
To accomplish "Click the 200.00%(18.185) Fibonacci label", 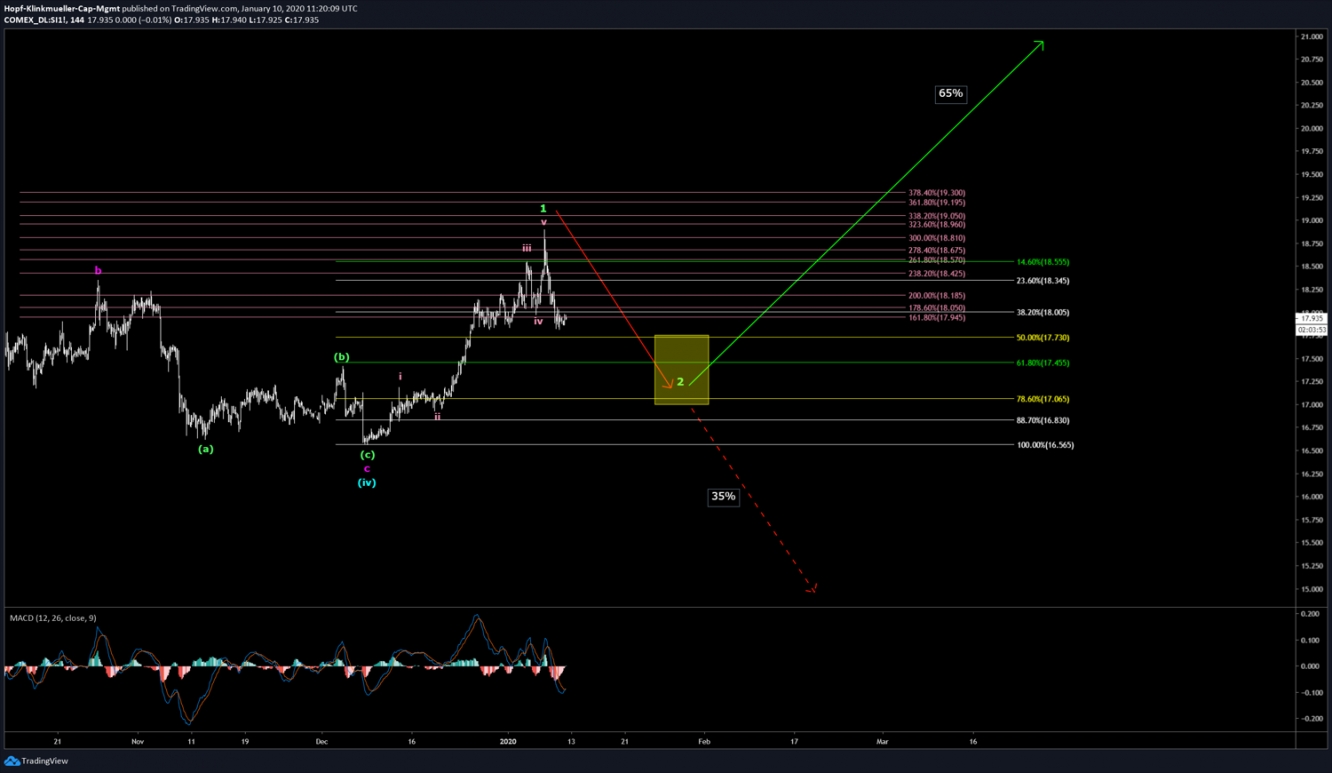I will click(937, 296).
